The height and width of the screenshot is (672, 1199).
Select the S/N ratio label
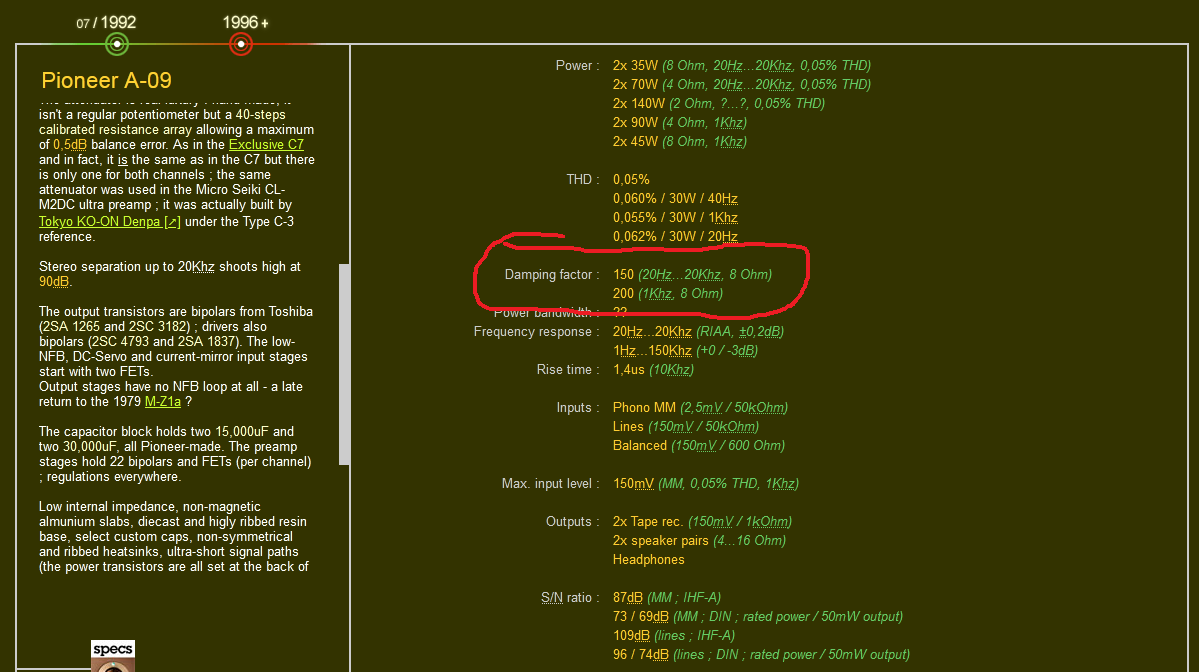click(570, 597)
